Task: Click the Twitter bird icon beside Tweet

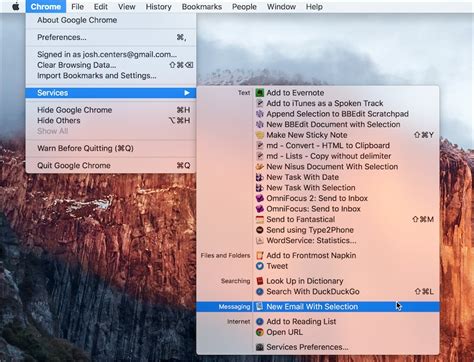Action: [260, 266]
